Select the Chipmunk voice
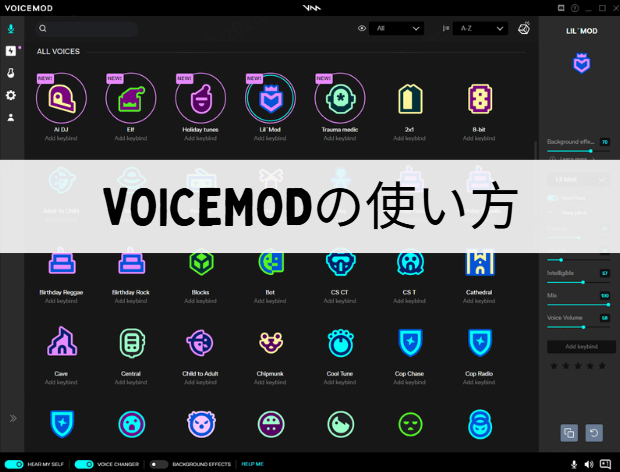Screen dimensions: 620x472 pyautogui.click(x=270, y=342)
